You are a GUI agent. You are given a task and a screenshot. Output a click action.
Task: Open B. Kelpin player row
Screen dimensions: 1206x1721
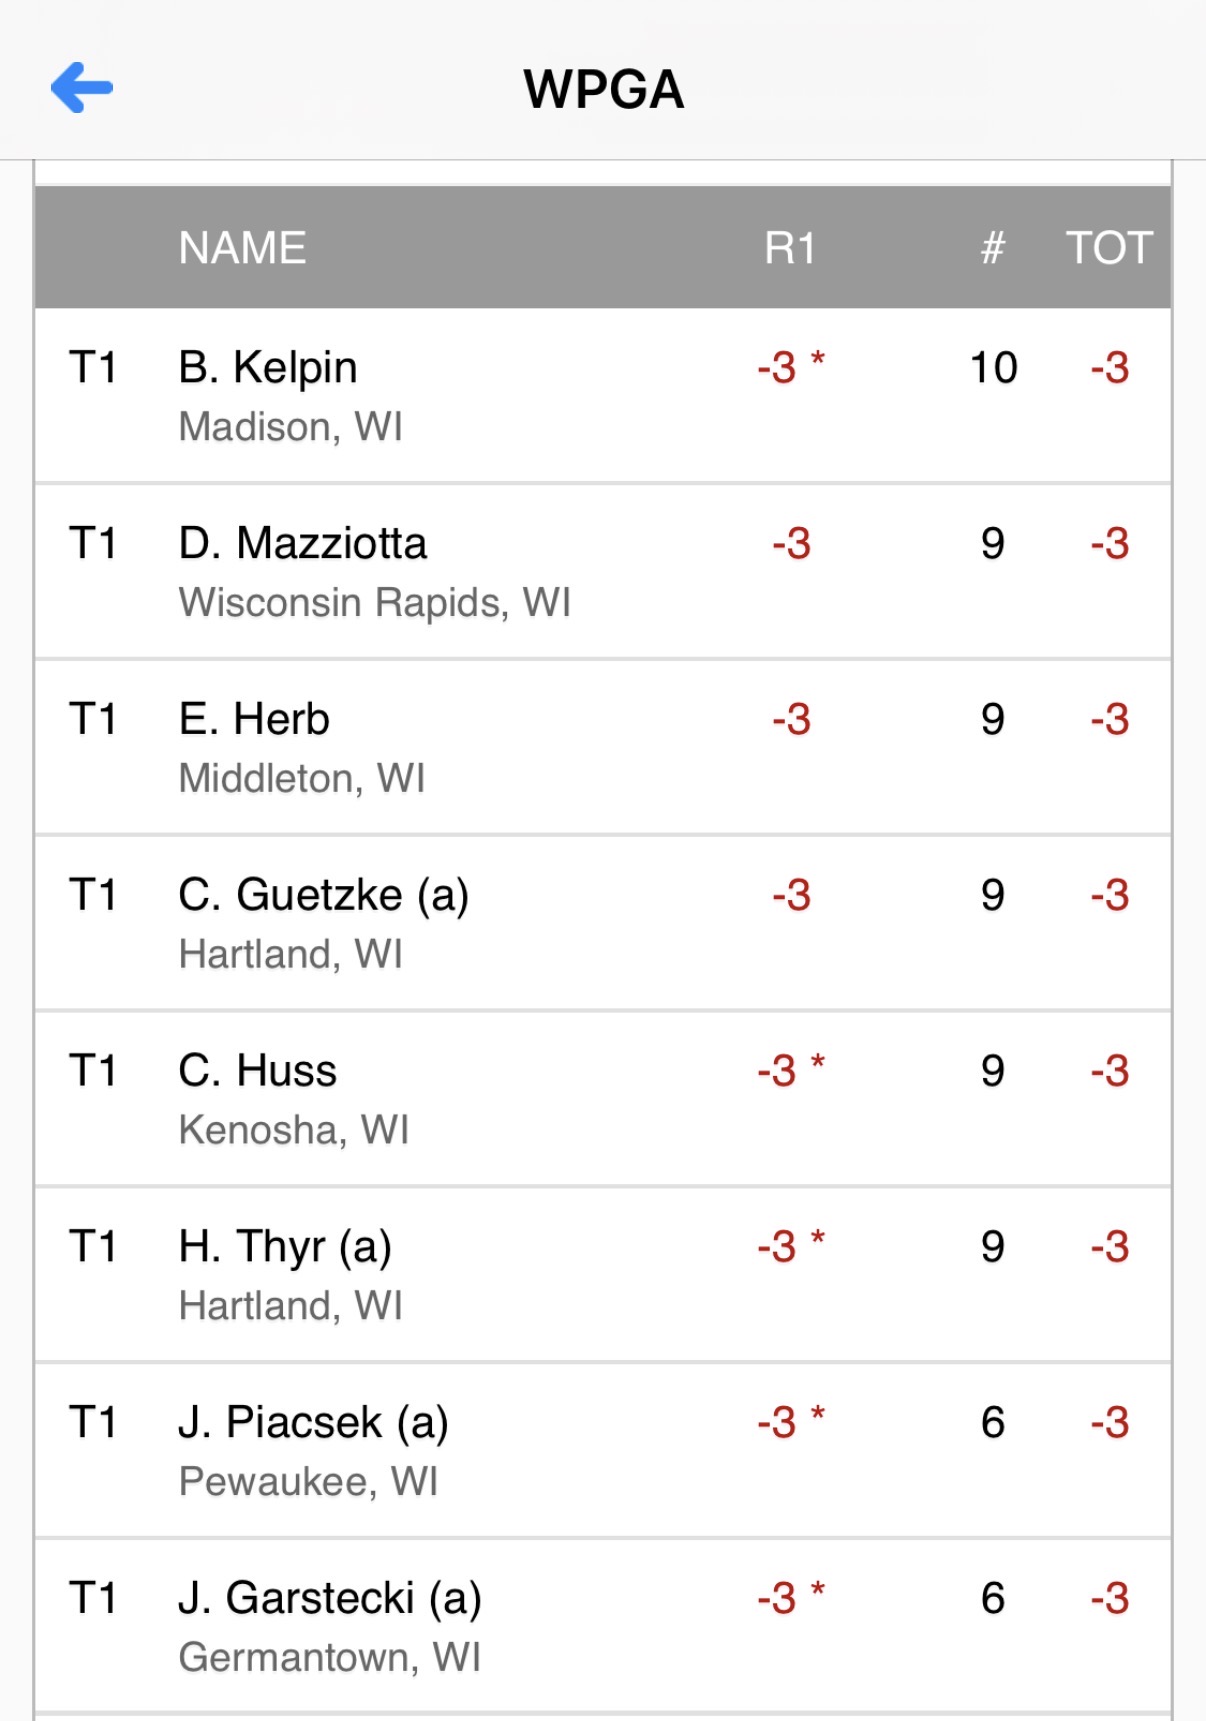pos(603,396)
